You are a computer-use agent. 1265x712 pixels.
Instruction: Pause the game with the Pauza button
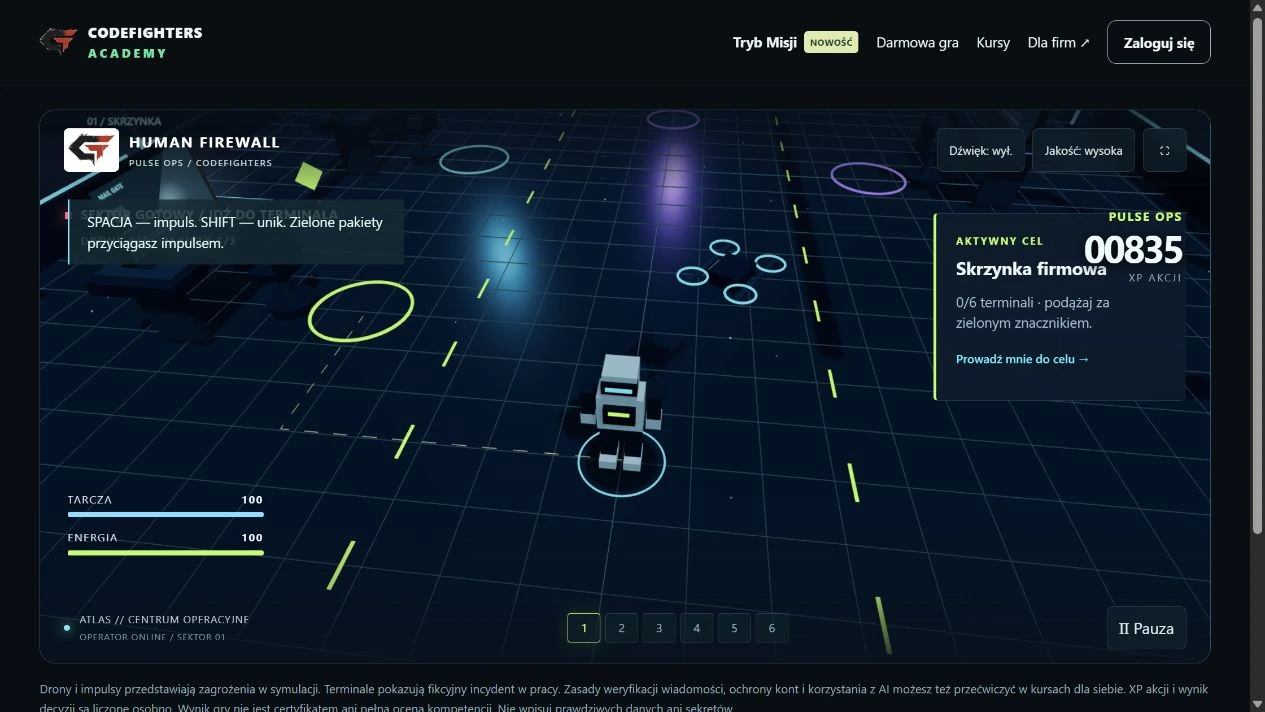(x=1146, y=628)
